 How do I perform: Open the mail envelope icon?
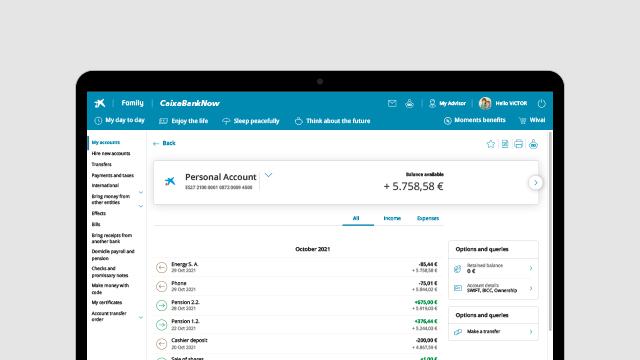click(x=392, y=103)
